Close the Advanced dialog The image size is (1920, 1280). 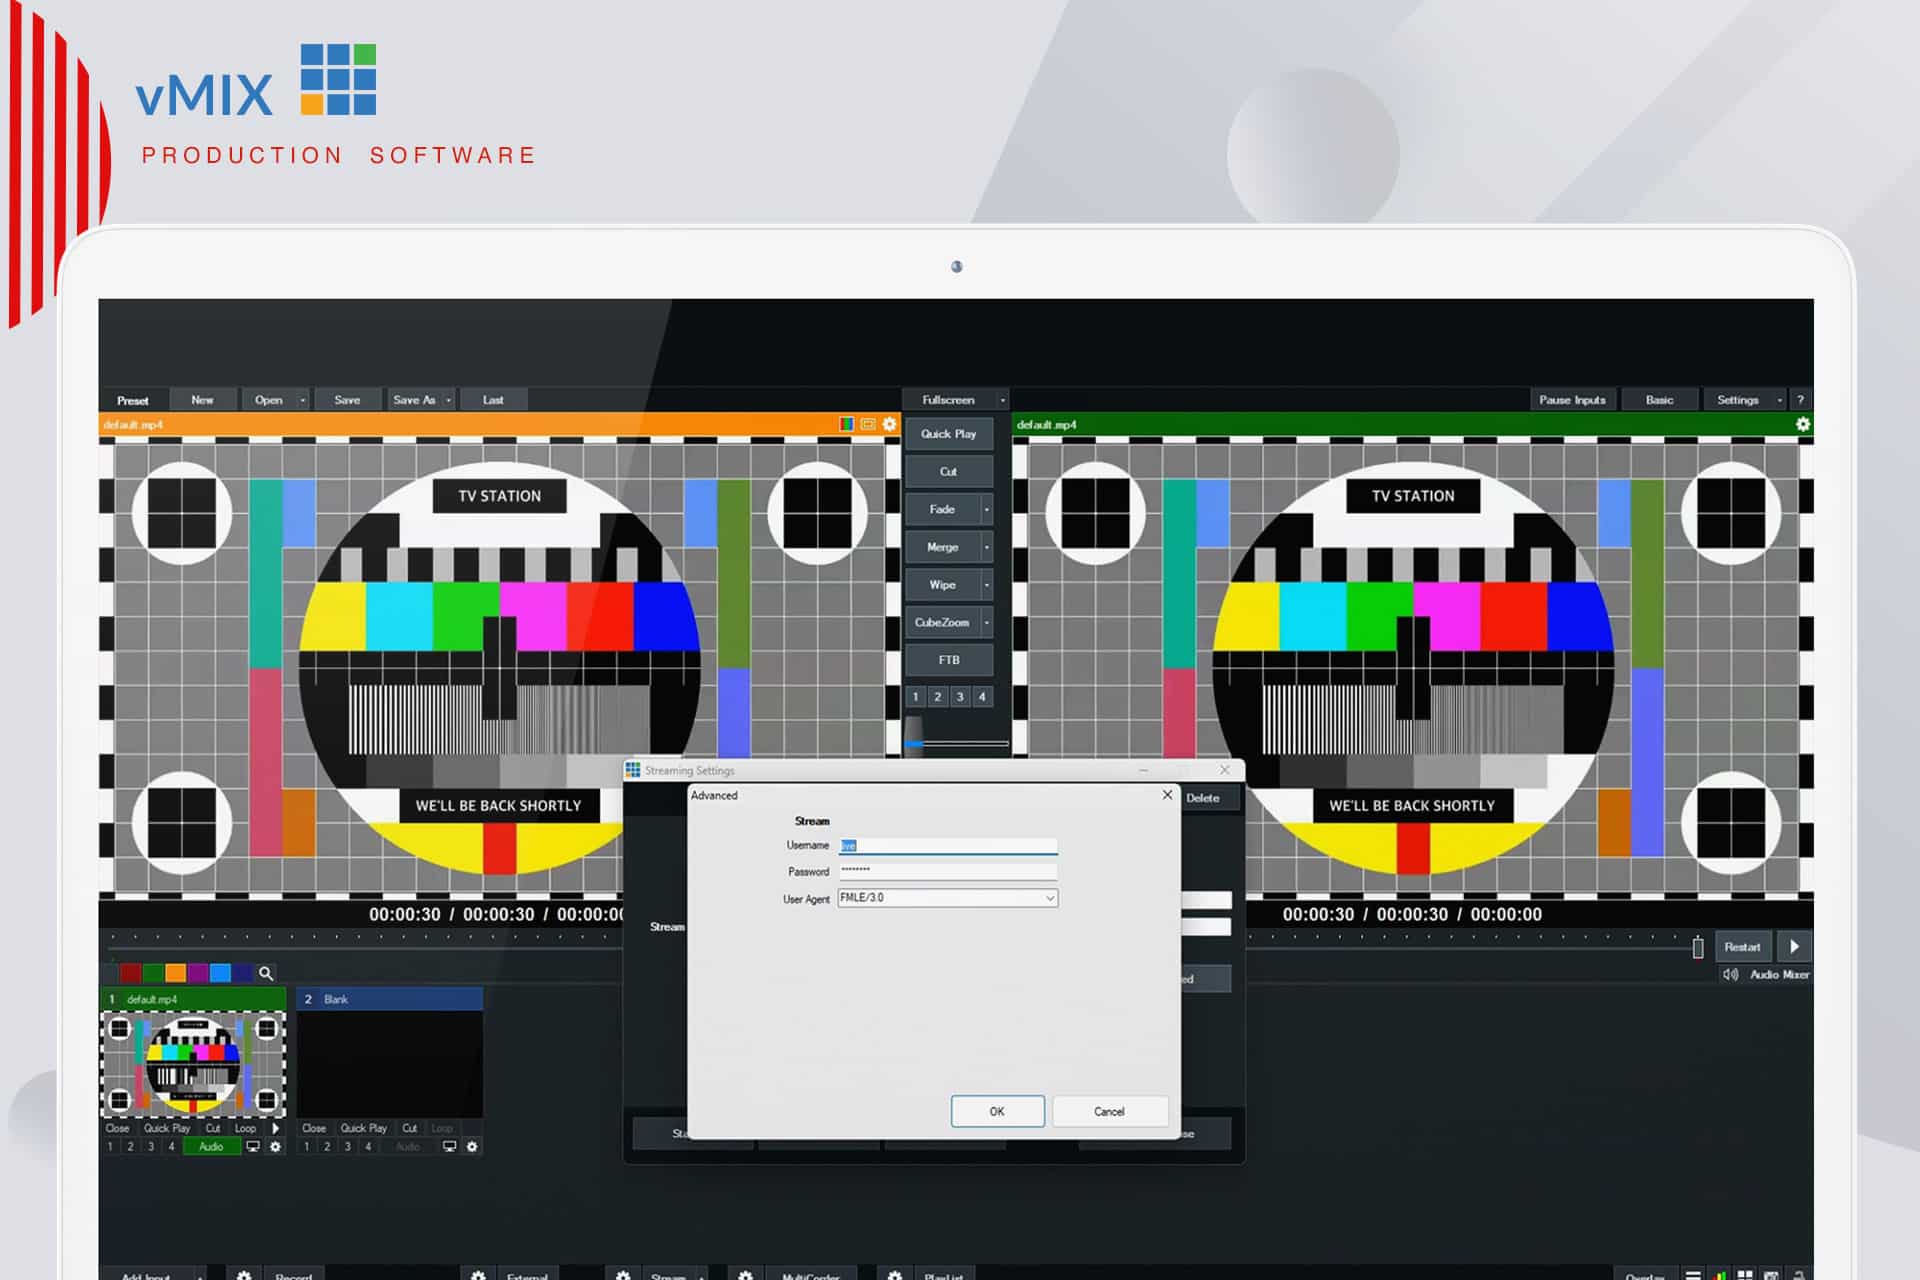1167,795
